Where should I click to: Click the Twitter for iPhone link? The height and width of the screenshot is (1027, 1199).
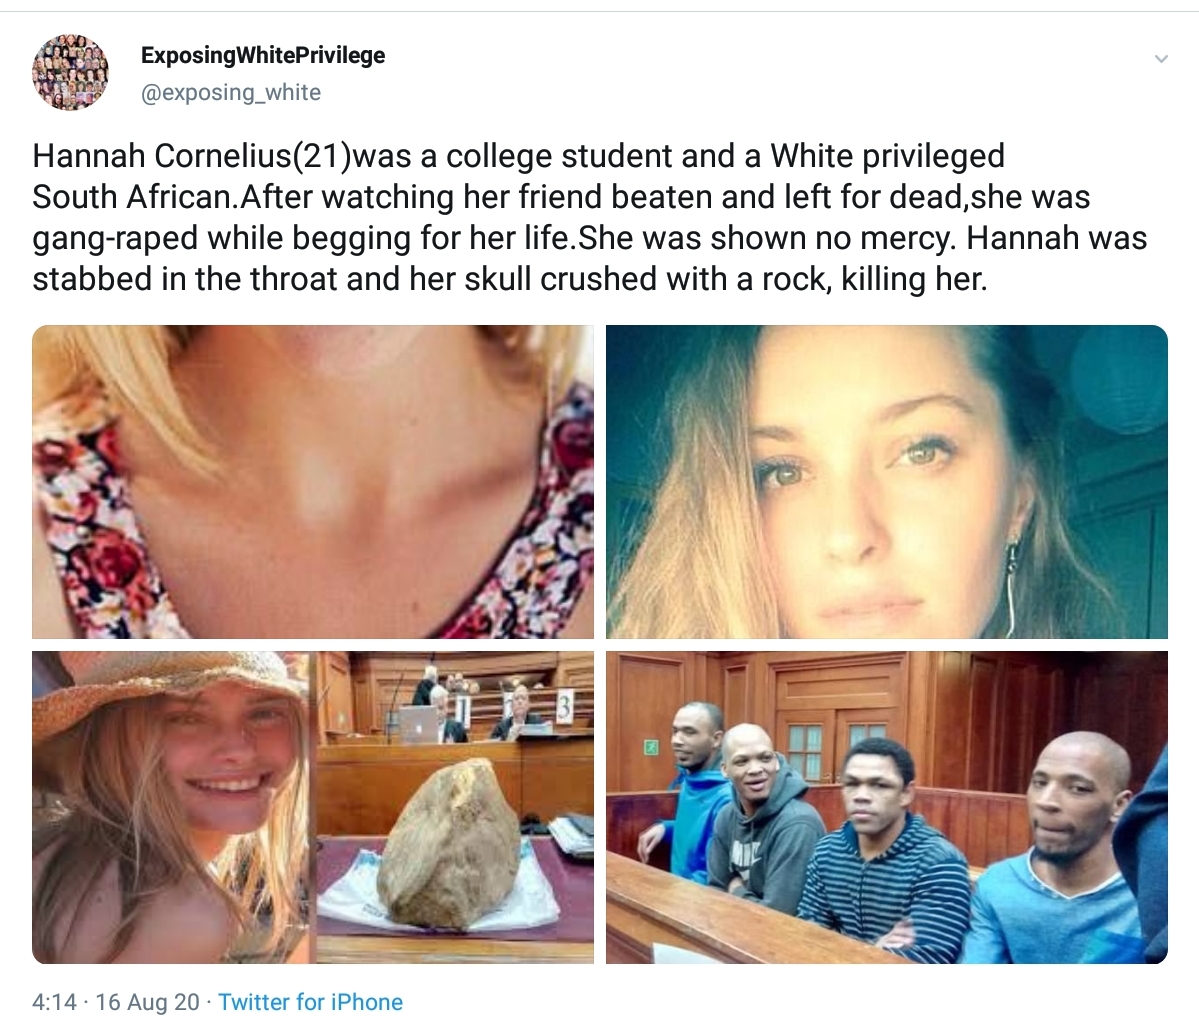[310, 1001]
